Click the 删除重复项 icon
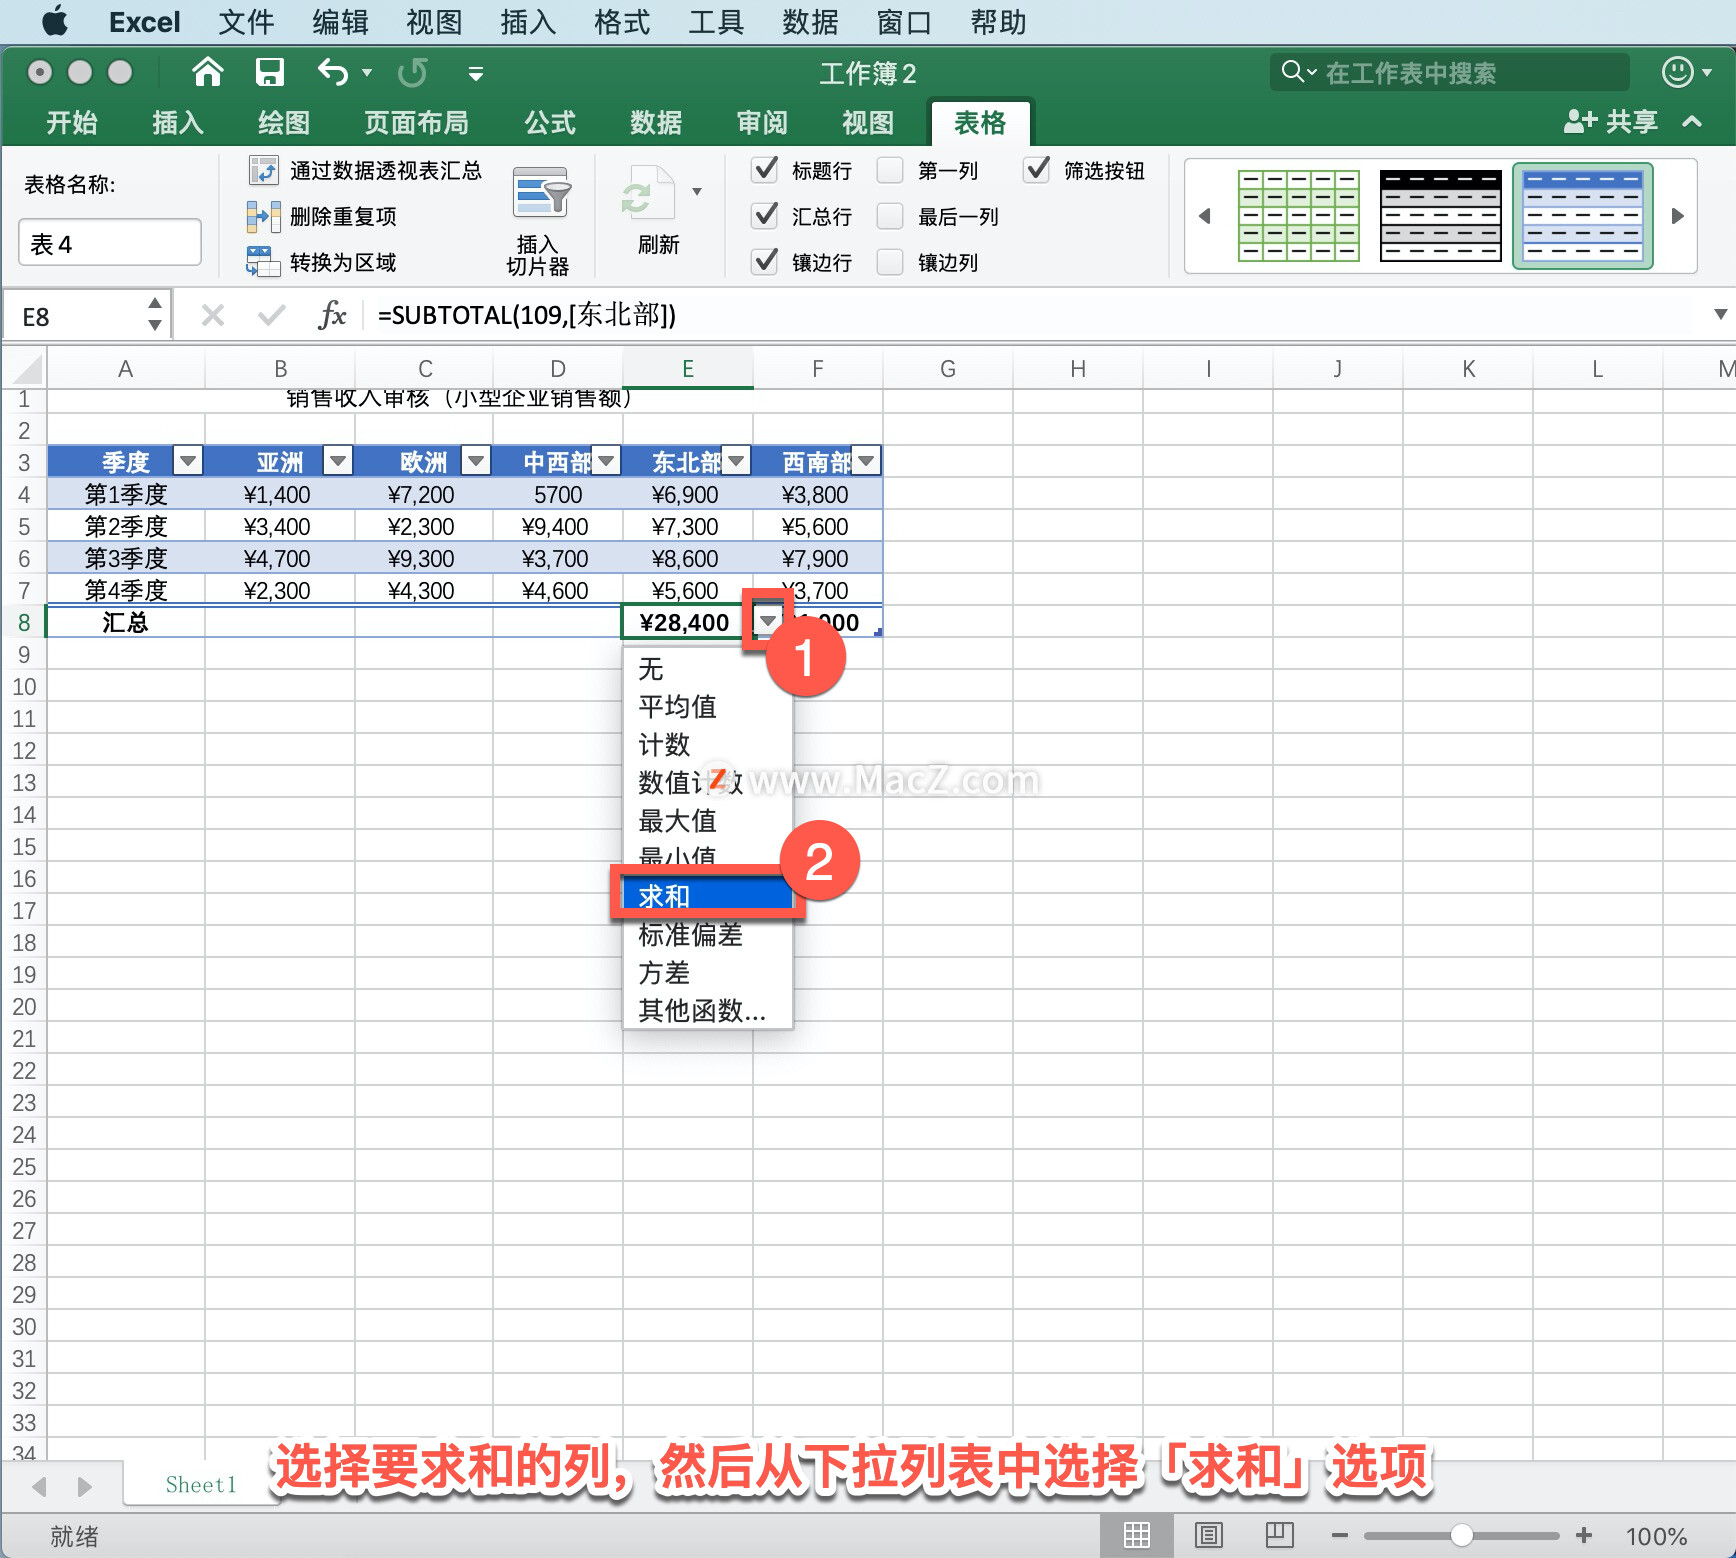This screenshot has width=1736, height=1558. point(263,216)
